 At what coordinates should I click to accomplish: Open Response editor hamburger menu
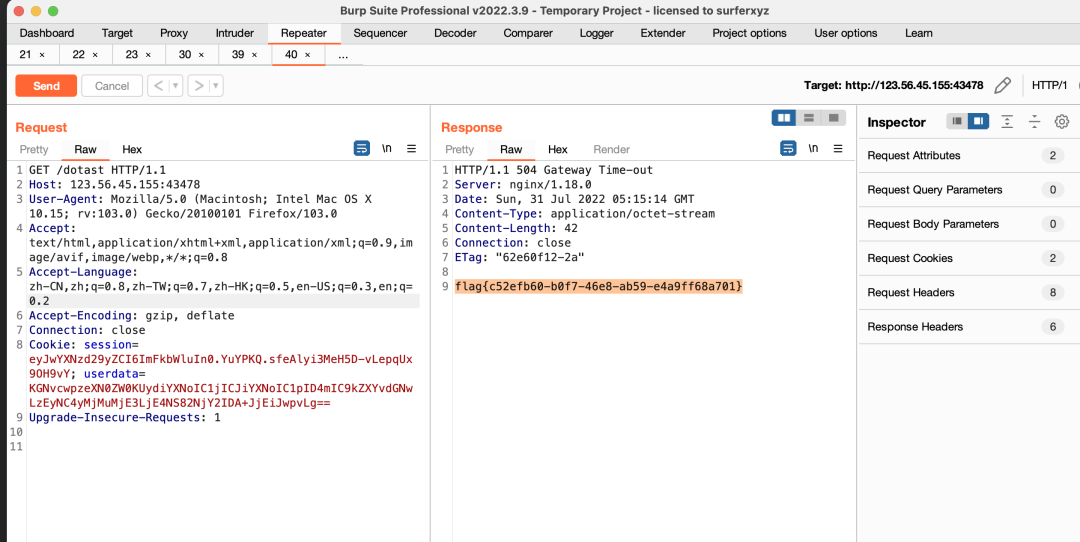838,148
